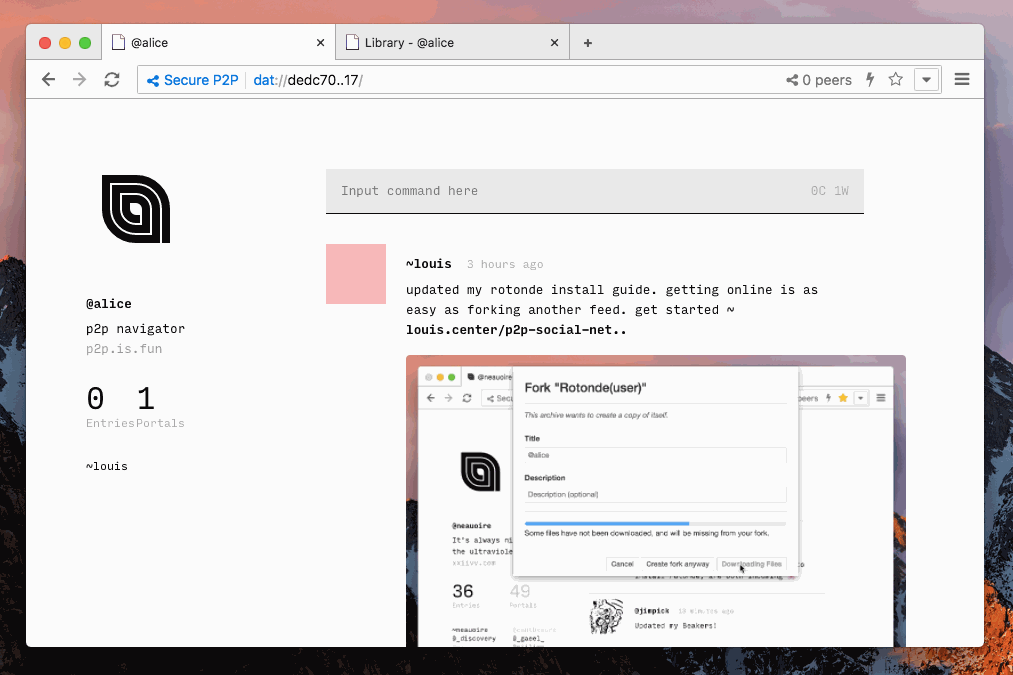This screenshot has height=675, width=1013.
Task: Bookmark this page with the star icon
Action: (895, 79)
